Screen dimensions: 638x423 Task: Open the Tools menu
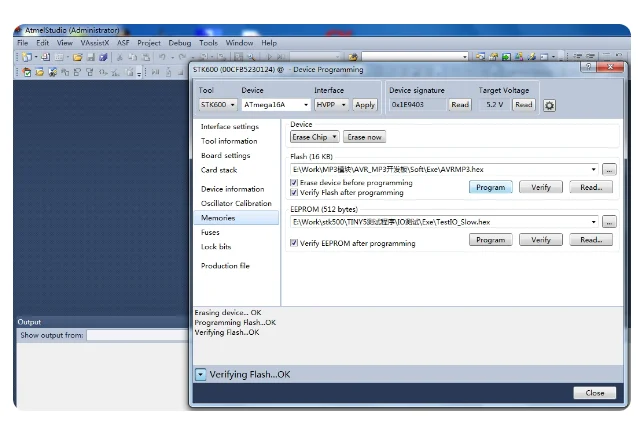tap(208, 43)
